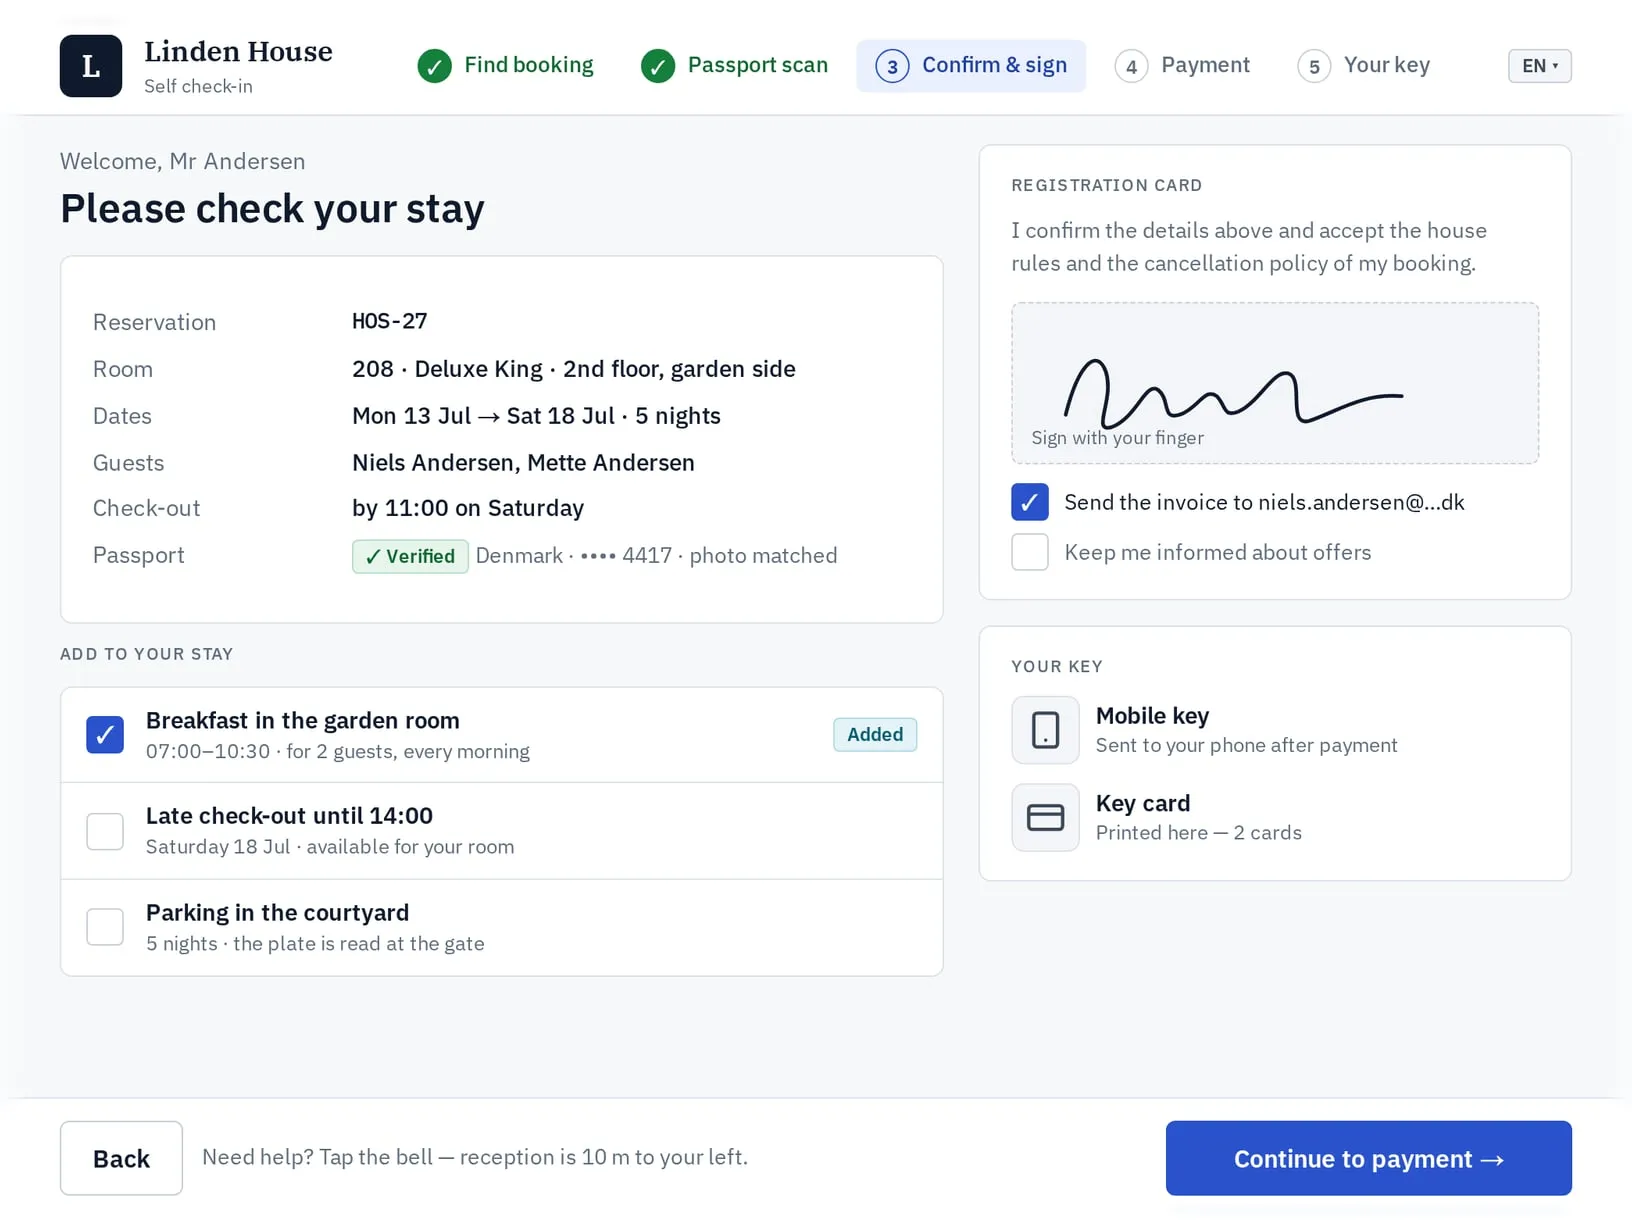Uncheck Breakfast in the garden room
Screen dimensions: 1632x1232
[105, 735]
